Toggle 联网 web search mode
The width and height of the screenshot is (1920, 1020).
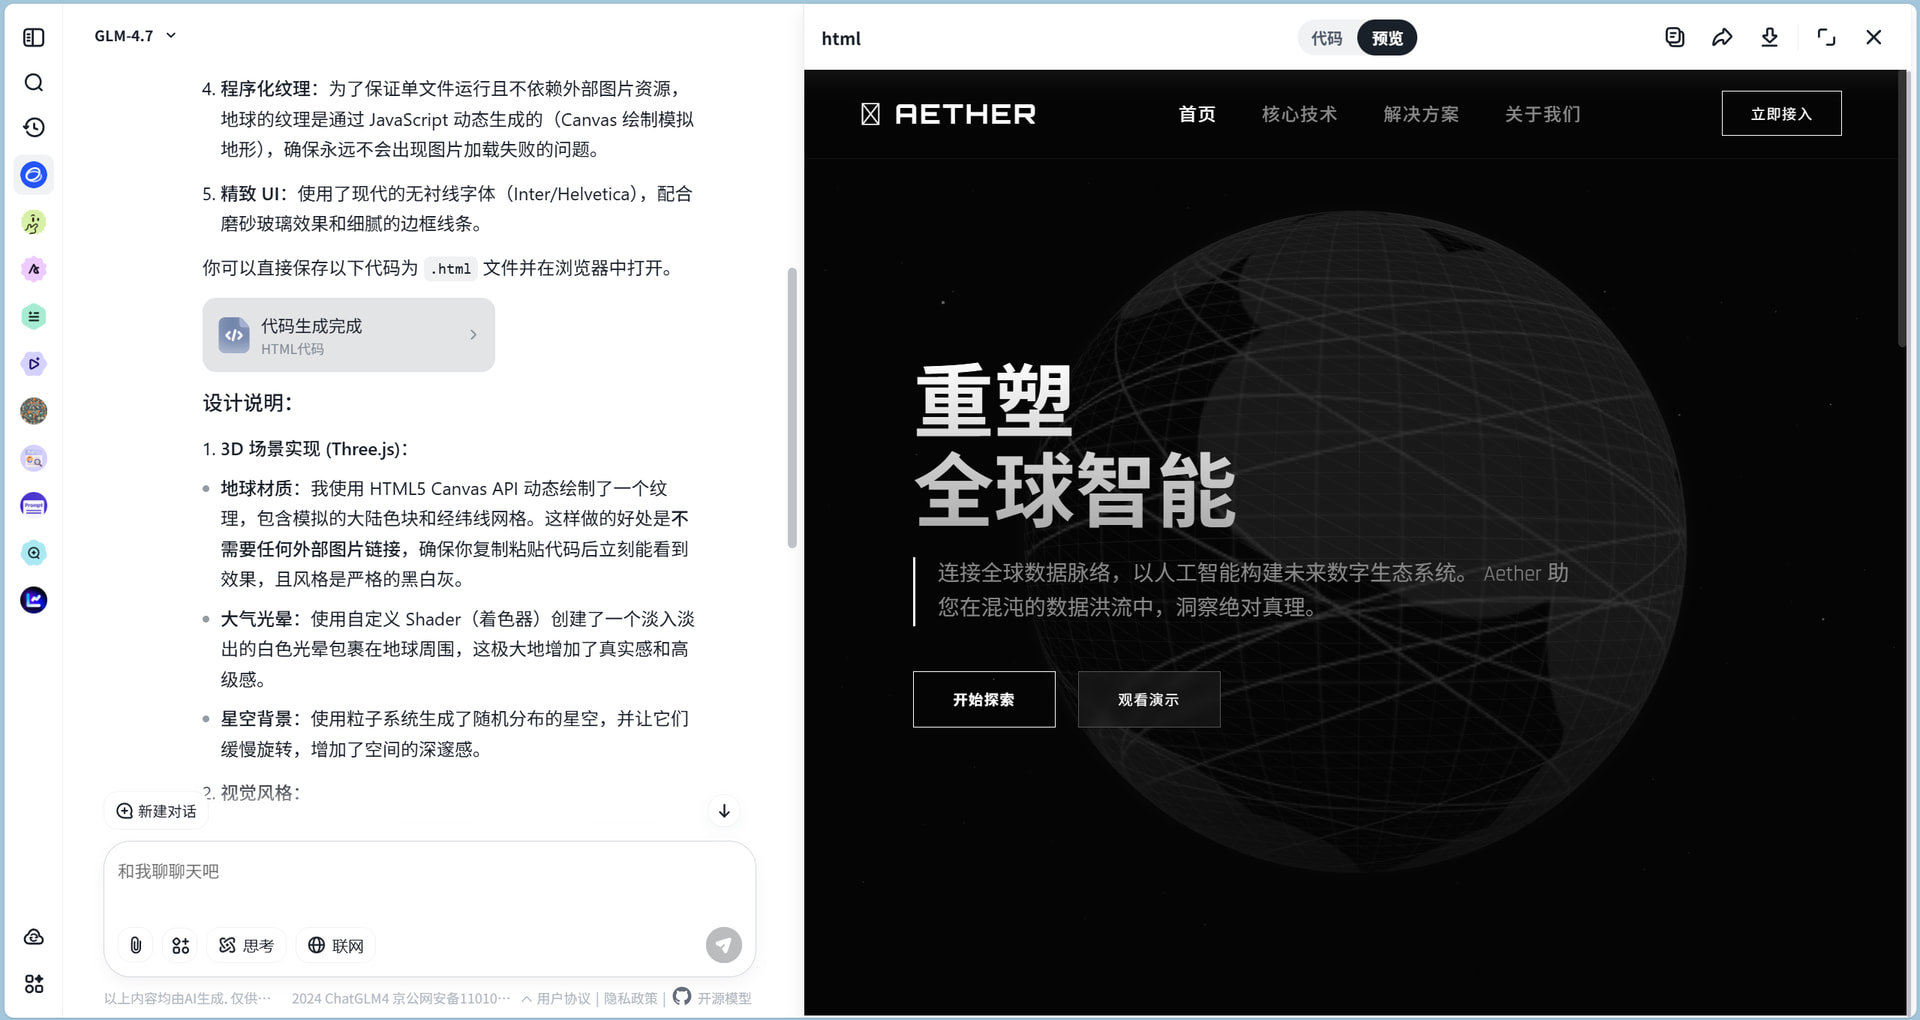click(x=336, y=945)
